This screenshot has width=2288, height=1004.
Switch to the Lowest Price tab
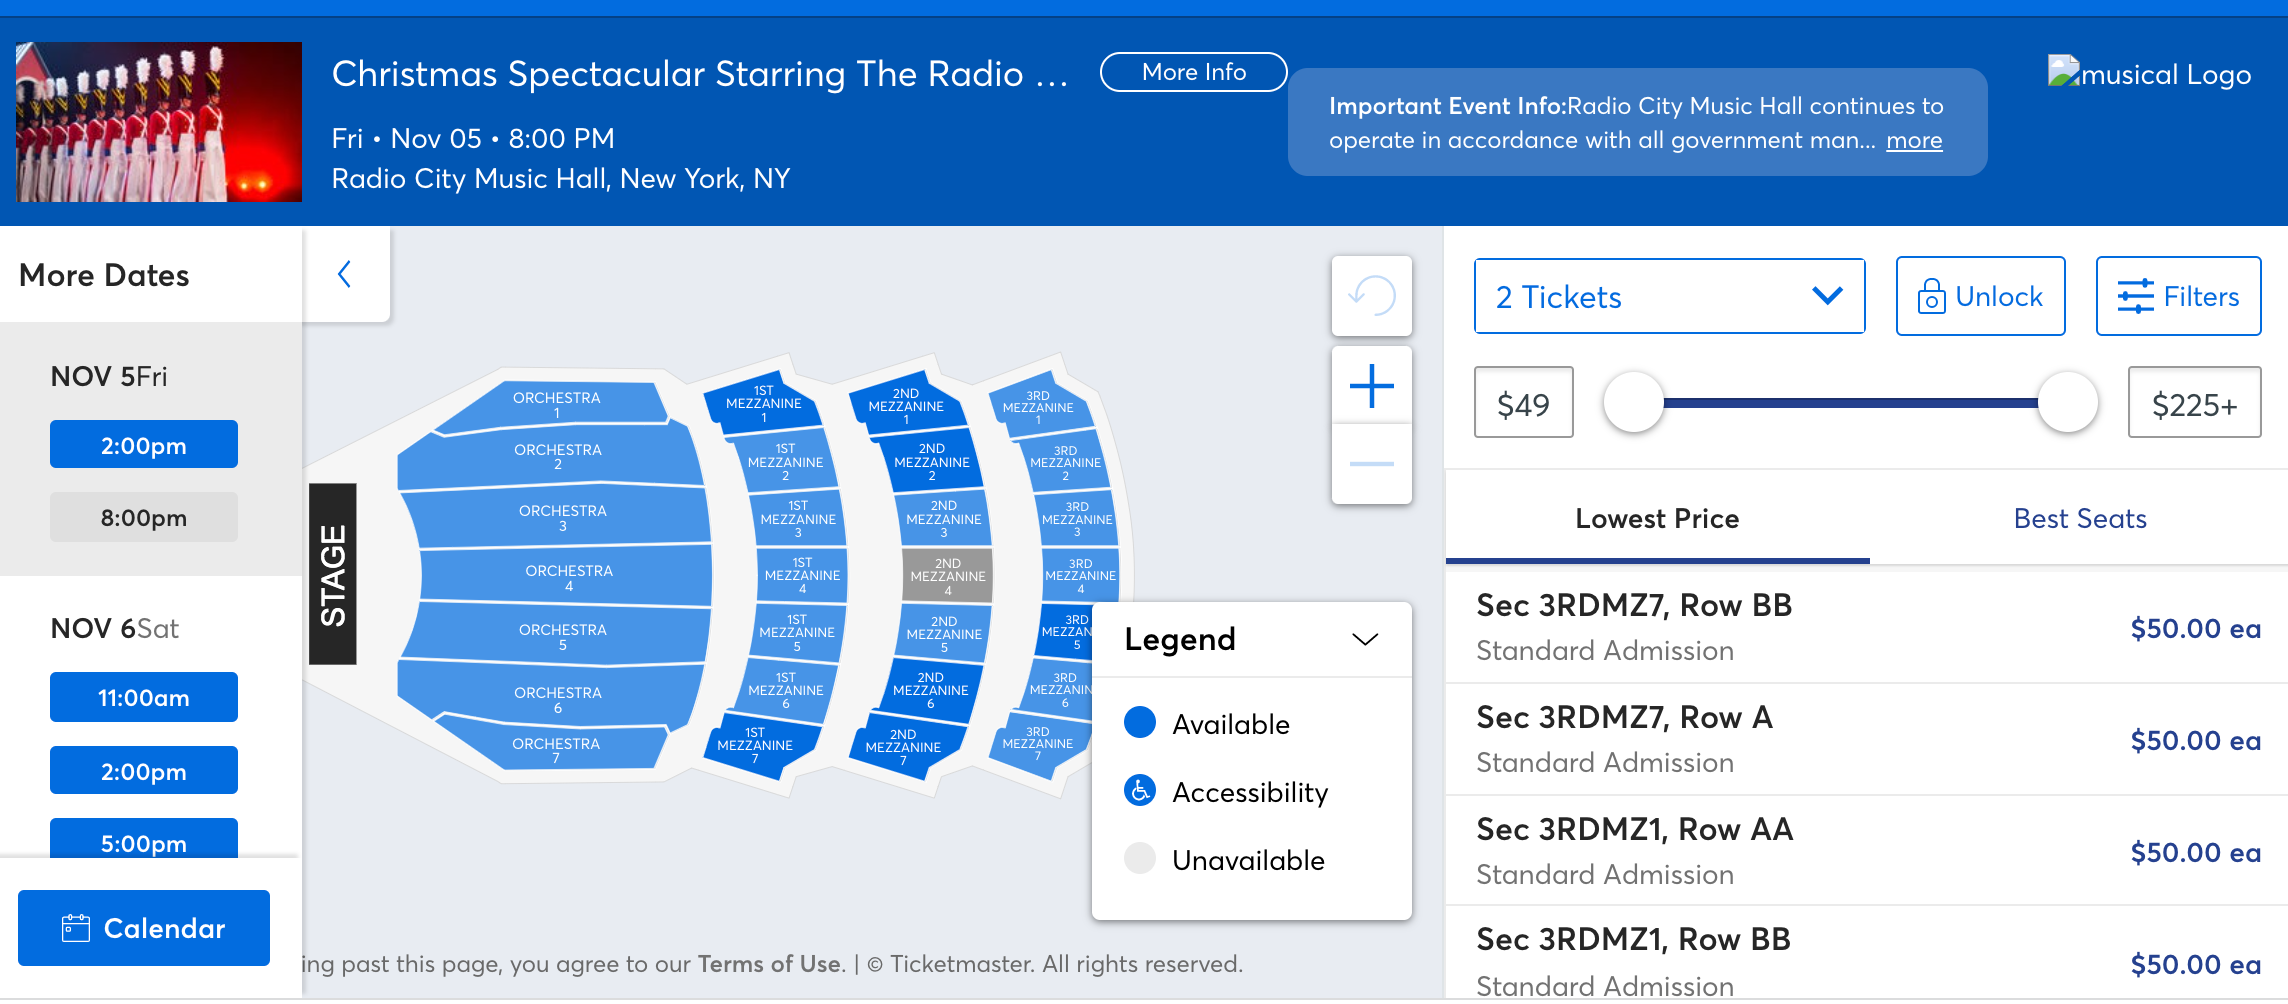(1657, 518)
